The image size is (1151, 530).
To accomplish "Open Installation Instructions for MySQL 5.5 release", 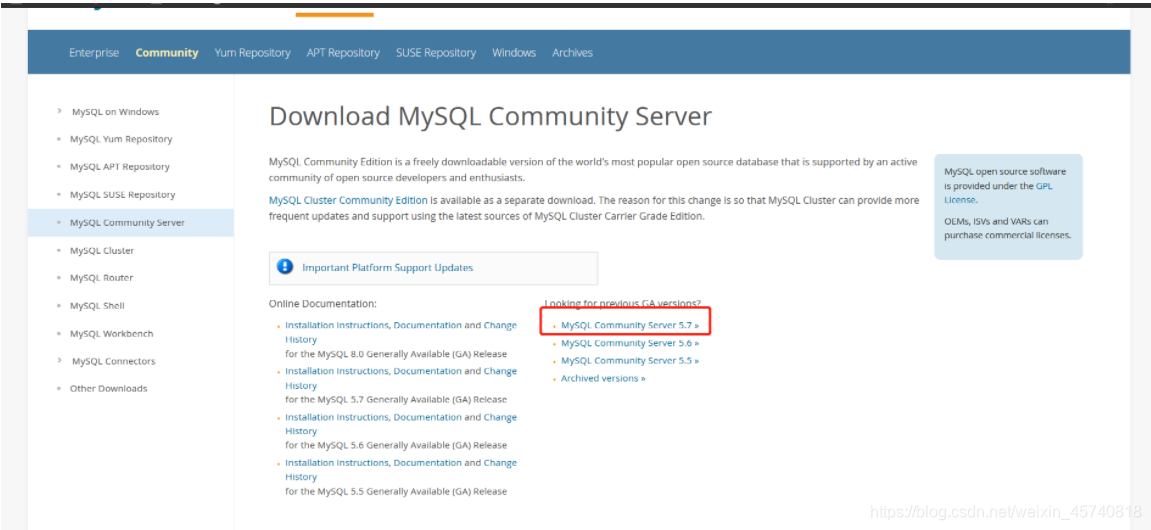I will click(338, 462).
